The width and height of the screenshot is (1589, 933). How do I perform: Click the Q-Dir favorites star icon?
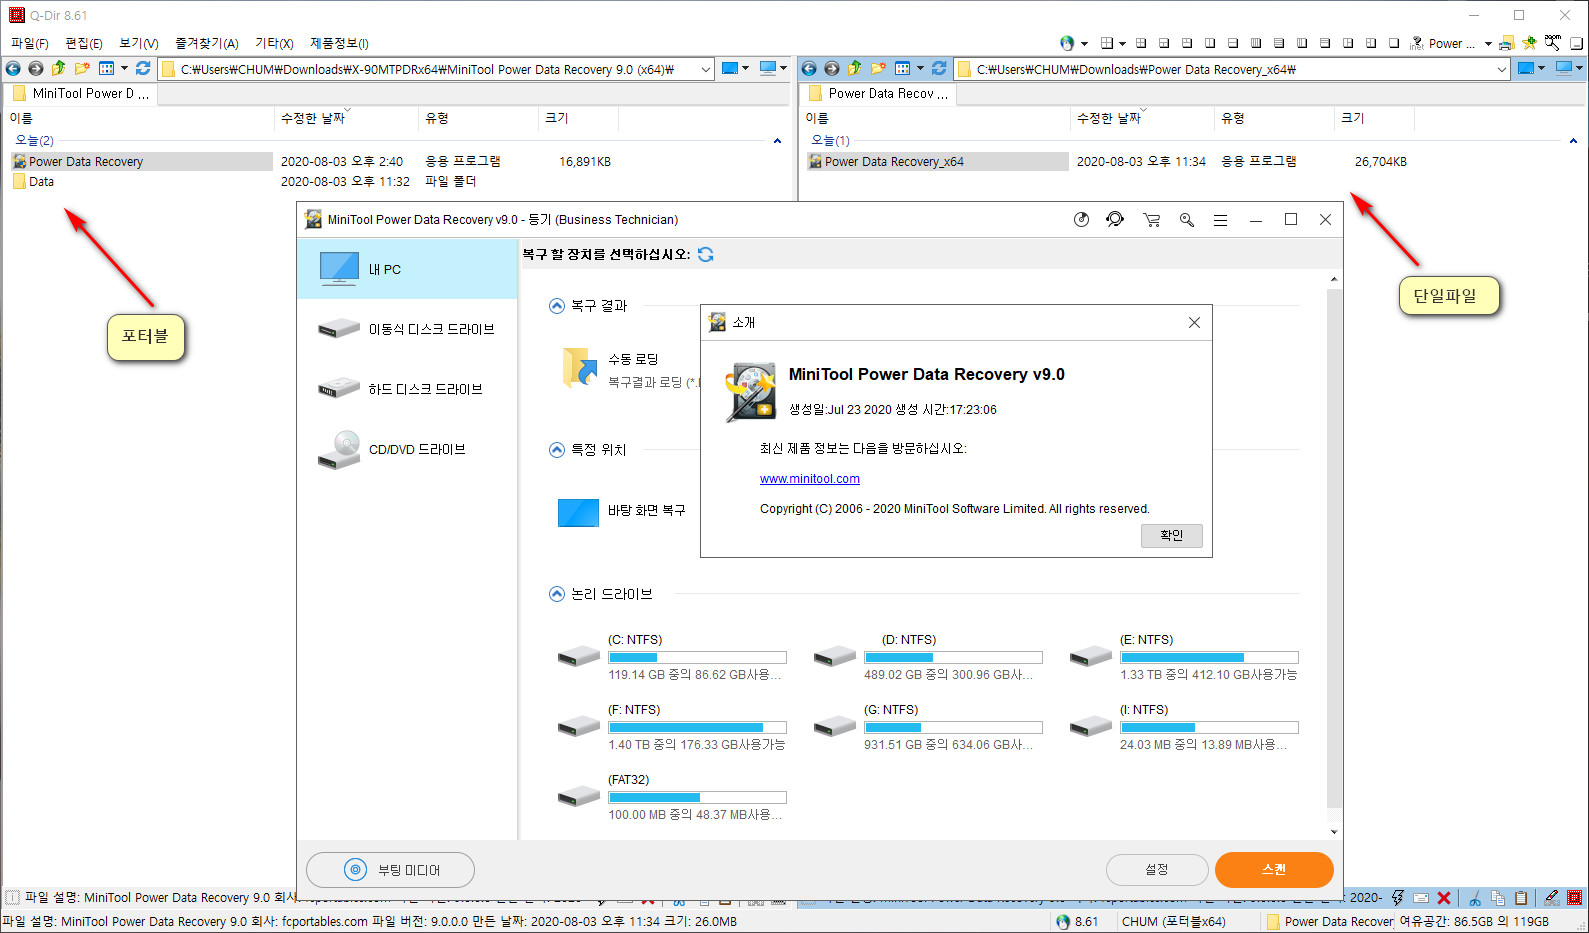[1529, 43]
